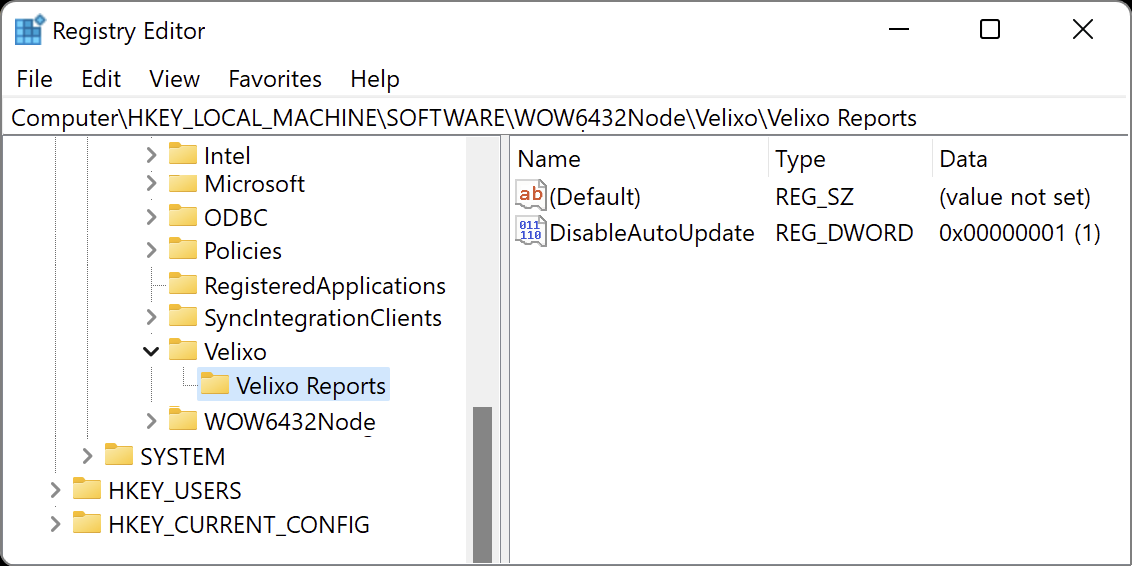Screen dimensions: 1132x566
Task: Select the HKEY_USERS label
Action: (x=175, y=491)
